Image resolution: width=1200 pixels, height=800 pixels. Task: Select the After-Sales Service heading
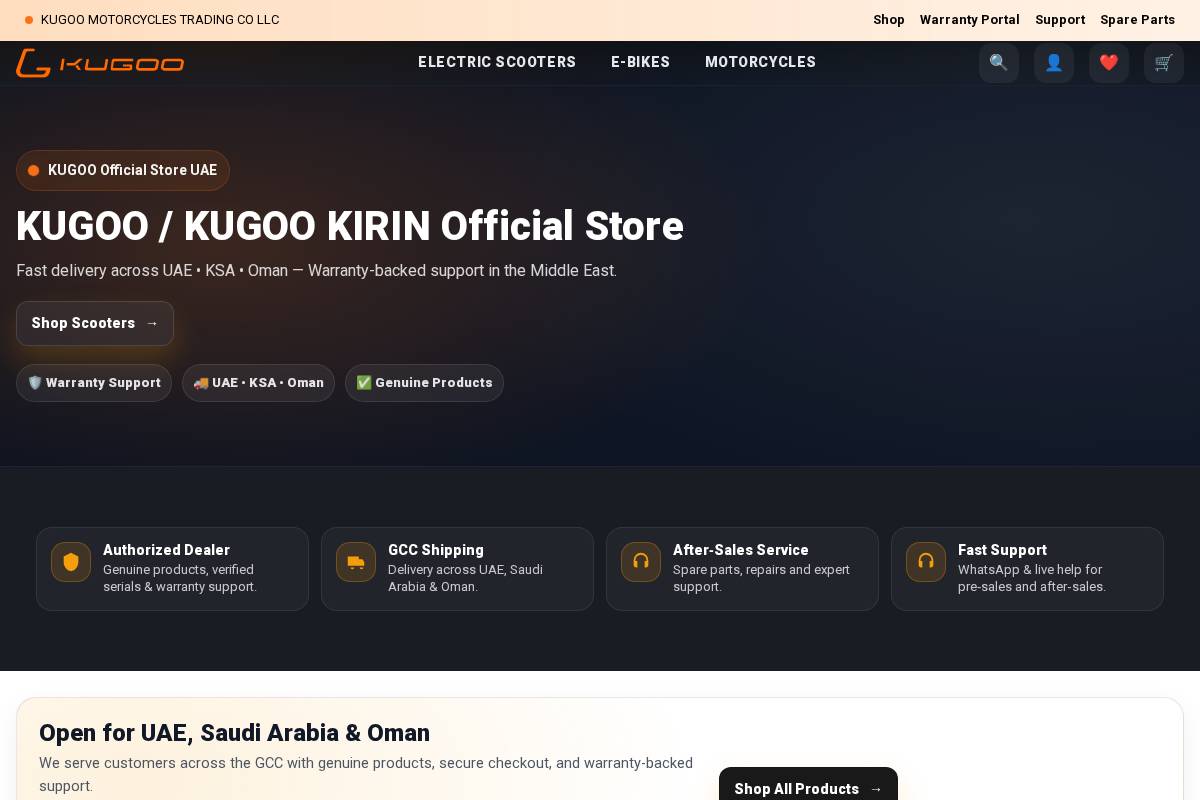coord(741,550)
